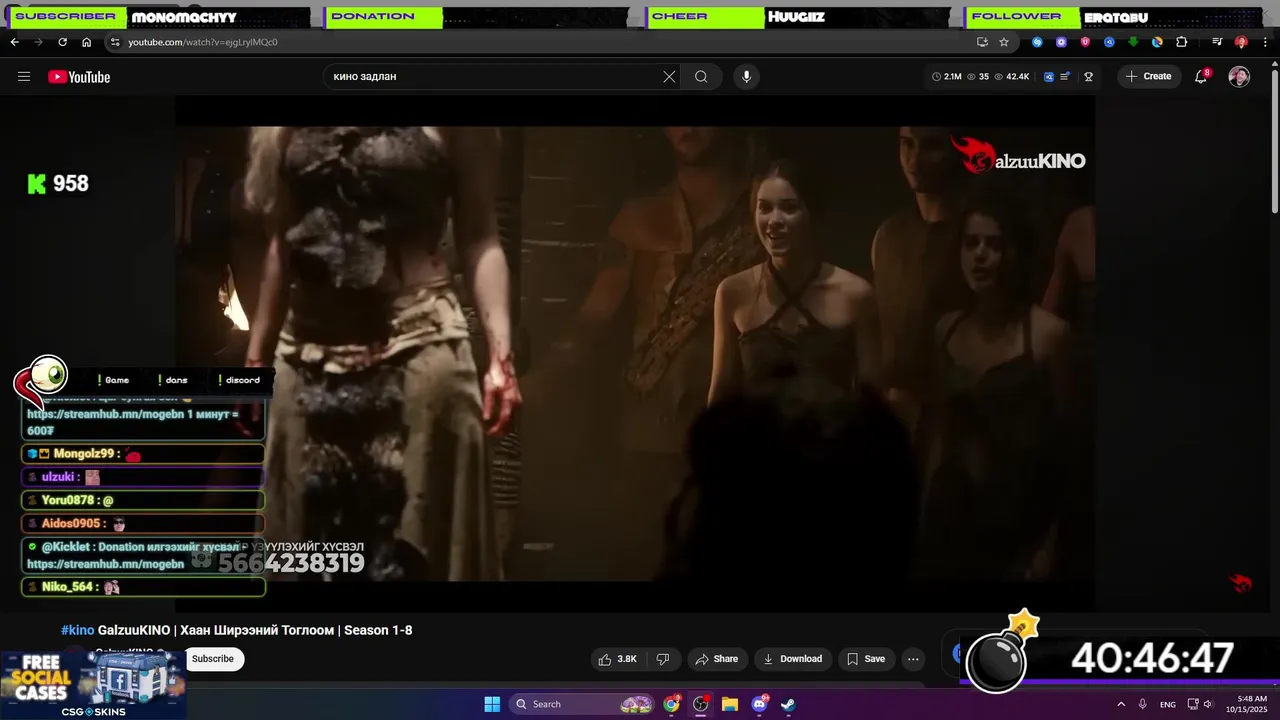Open Steam from the taskbar

(x=788, y=704)
